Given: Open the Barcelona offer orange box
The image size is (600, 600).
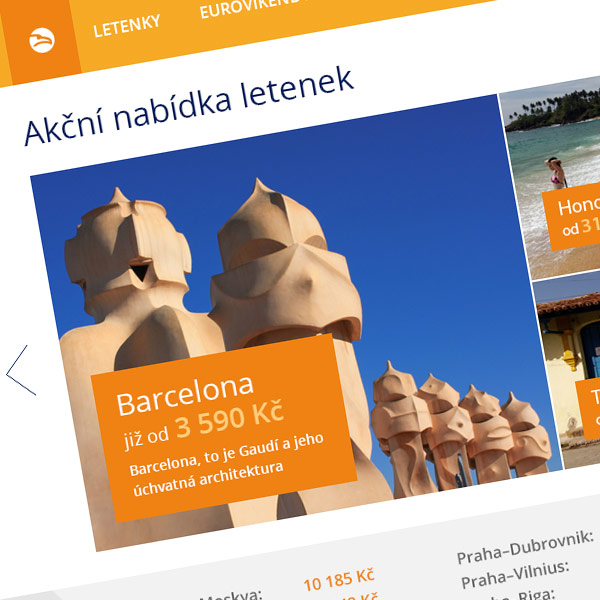Looking at the screenshot, I should (x=224, y=428).
